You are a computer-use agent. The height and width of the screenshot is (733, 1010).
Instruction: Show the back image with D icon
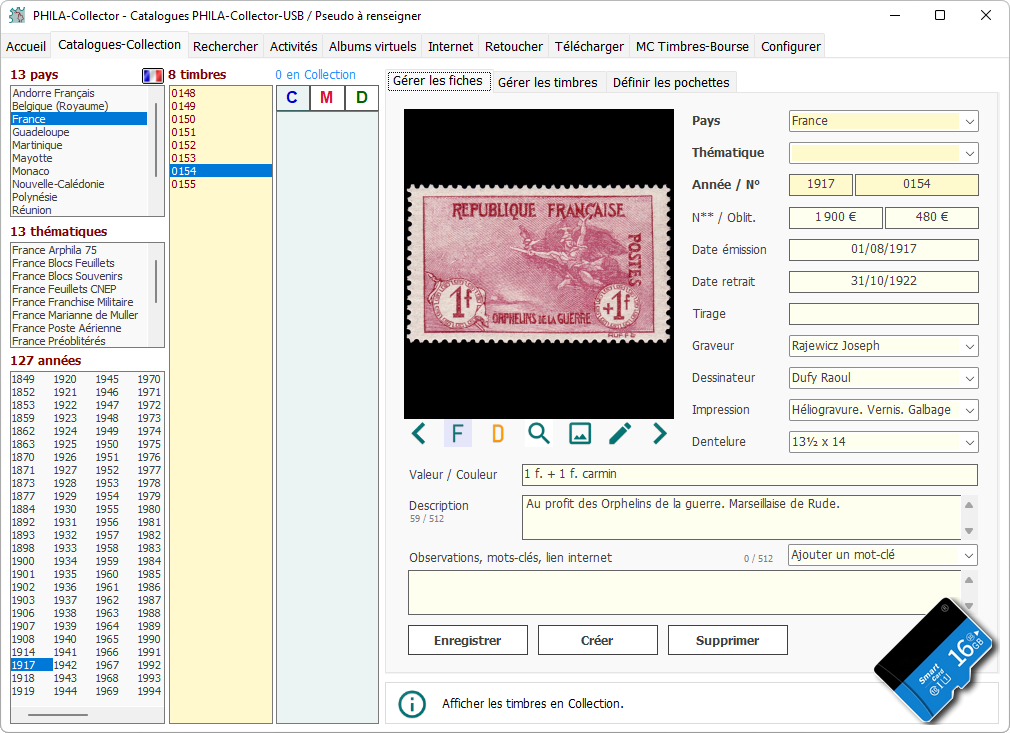coord(498,433)
